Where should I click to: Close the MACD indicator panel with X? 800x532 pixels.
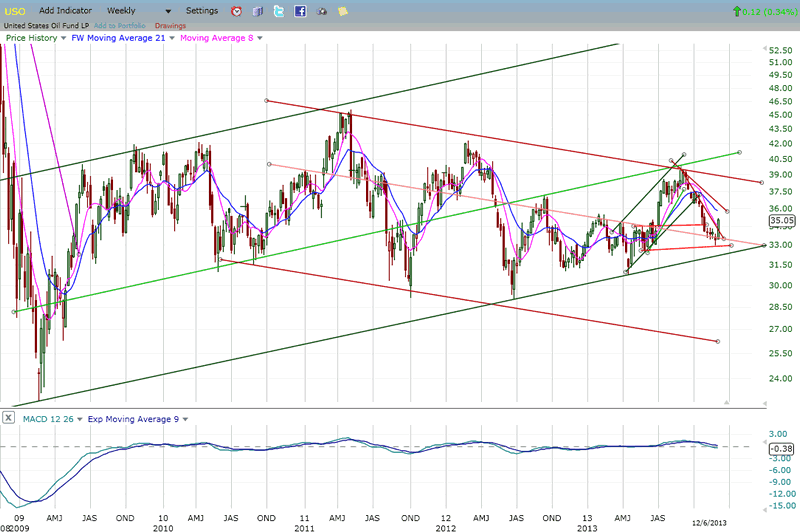point(8,418)
